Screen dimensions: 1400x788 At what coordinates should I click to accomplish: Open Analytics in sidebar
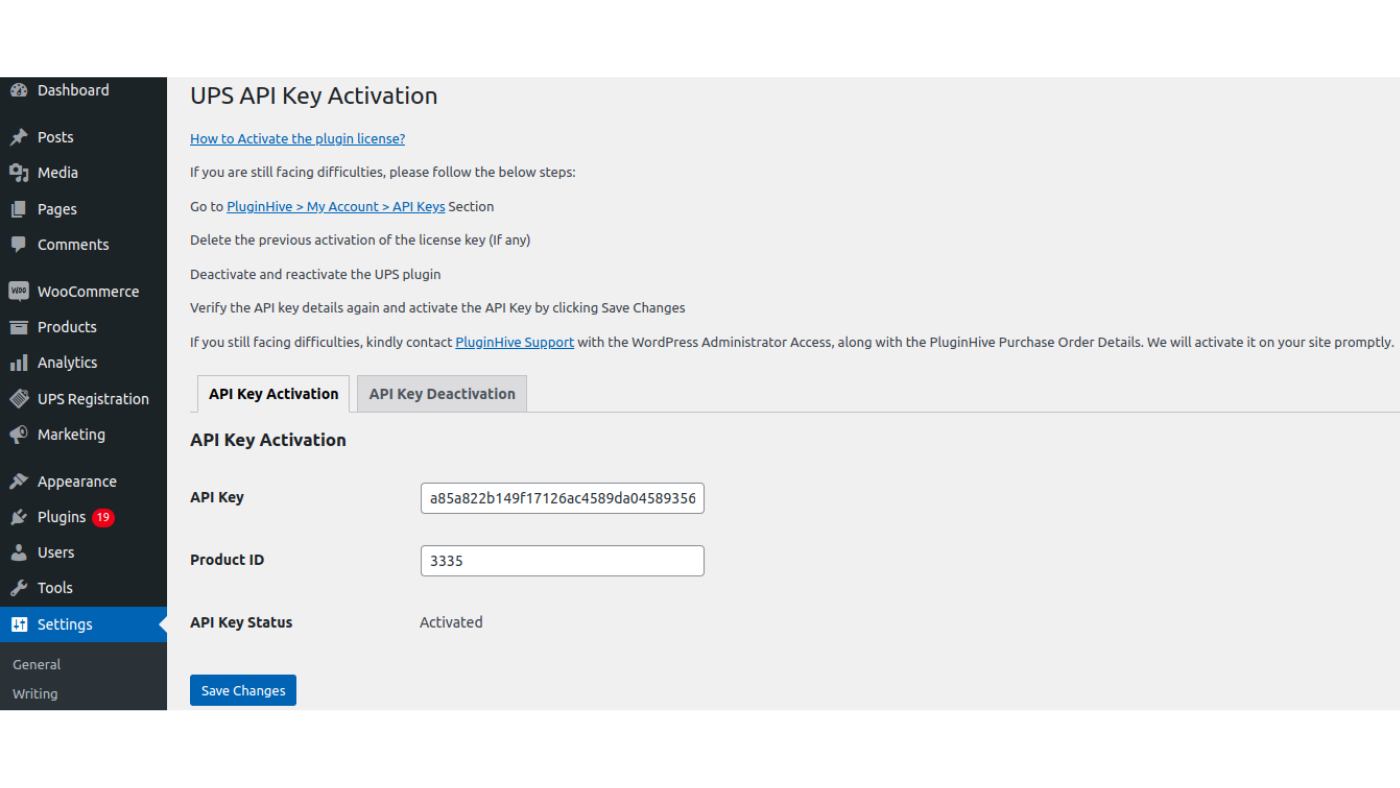[67, 363]
